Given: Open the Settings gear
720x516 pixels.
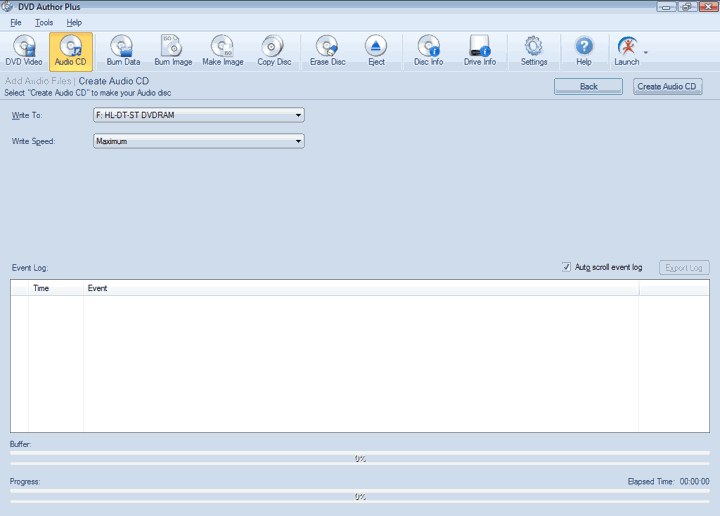Looking at the screenshot, I should [x=533, y=51].
